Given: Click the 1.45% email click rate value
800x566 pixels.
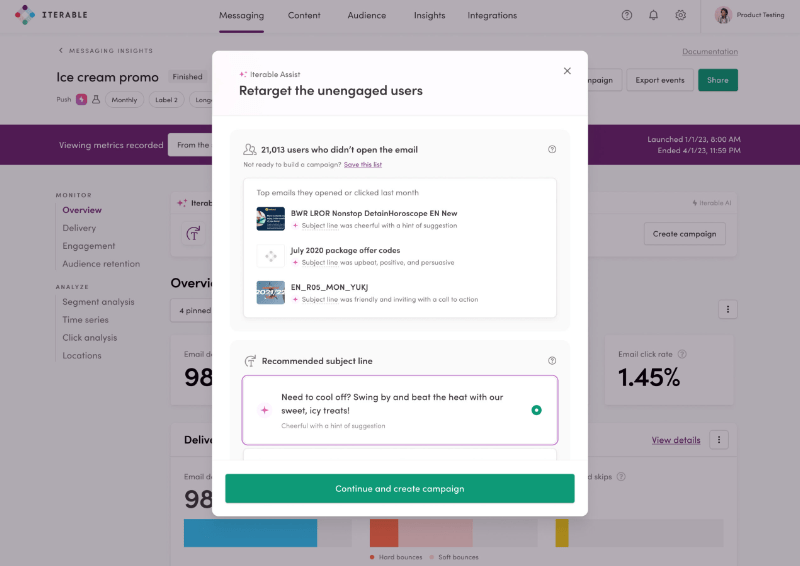Looking at the screenshot, I should [648, 377].
